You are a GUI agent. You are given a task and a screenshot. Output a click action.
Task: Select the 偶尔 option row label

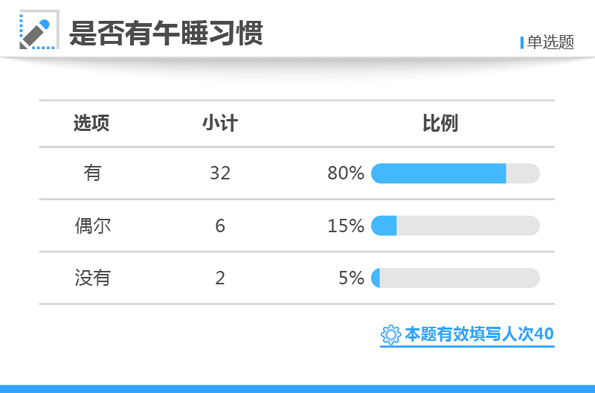pos(93,226)
